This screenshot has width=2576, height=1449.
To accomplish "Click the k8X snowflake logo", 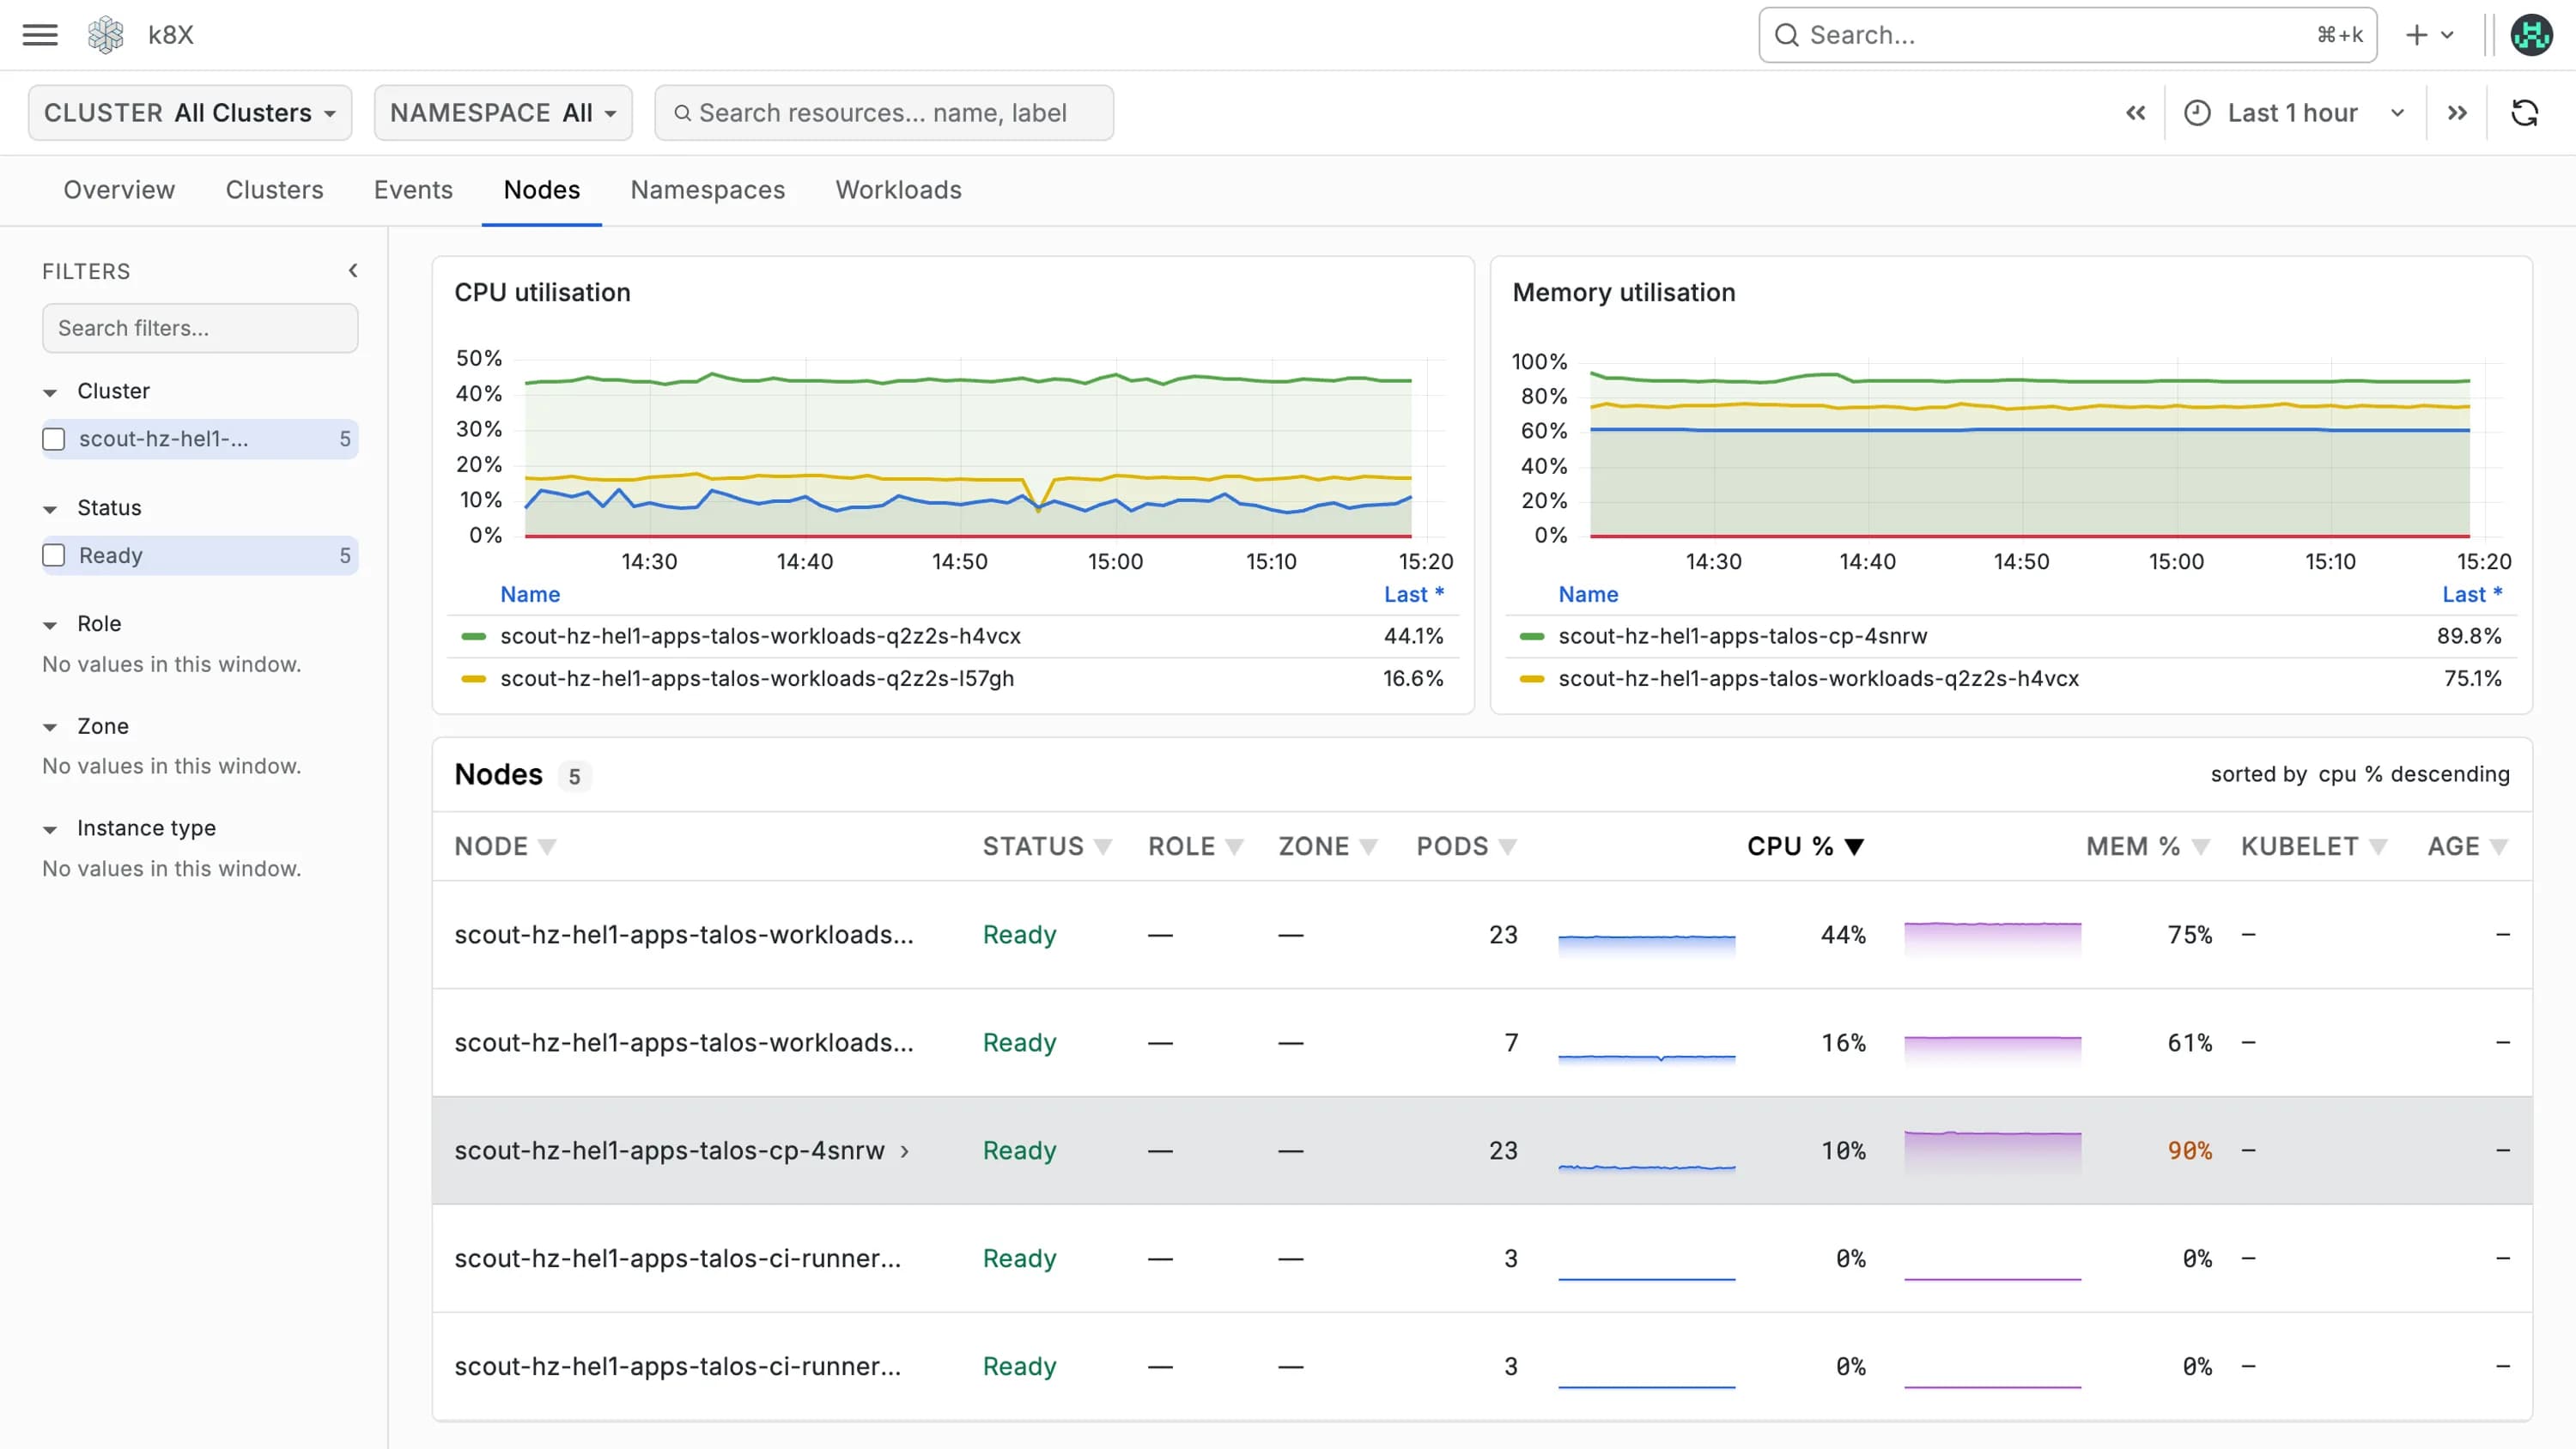I will 106,35.
